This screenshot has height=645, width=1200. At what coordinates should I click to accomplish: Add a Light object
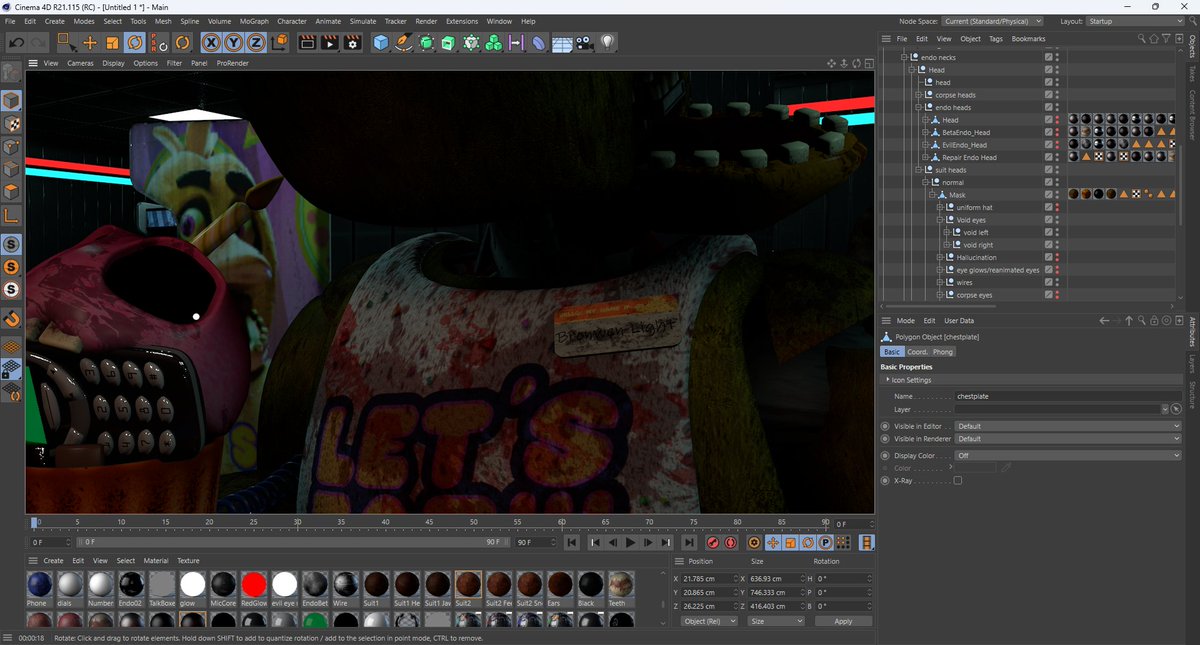[x=607, y=42]
